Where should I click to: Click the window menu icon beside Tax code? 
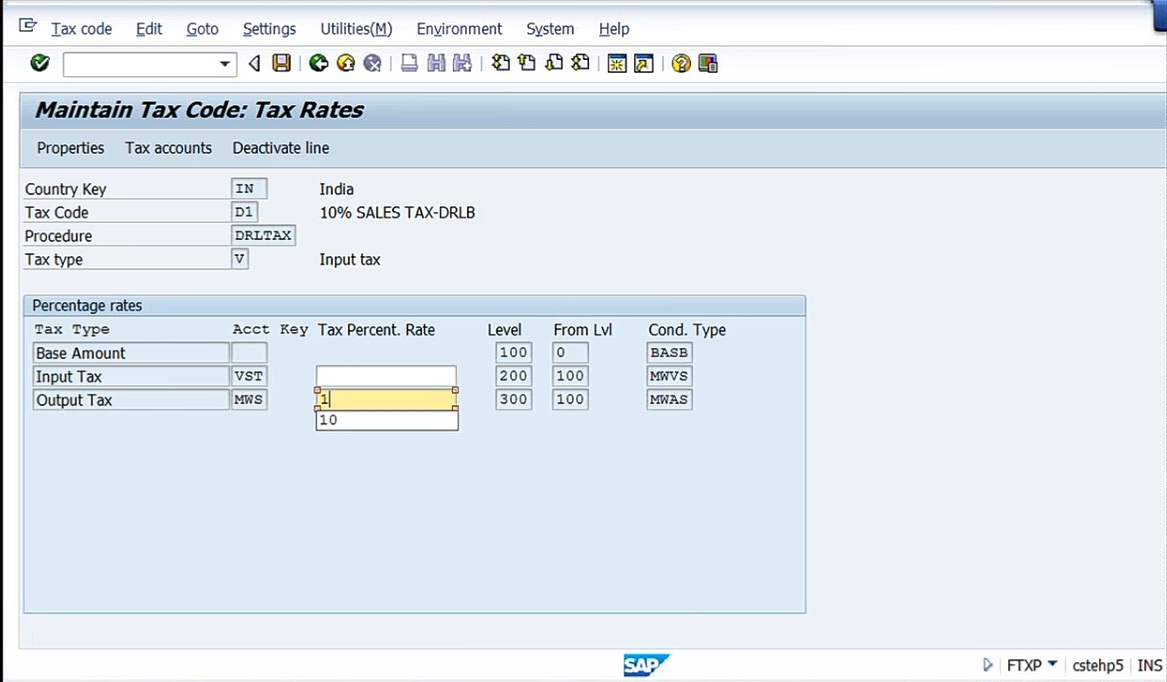28,26
